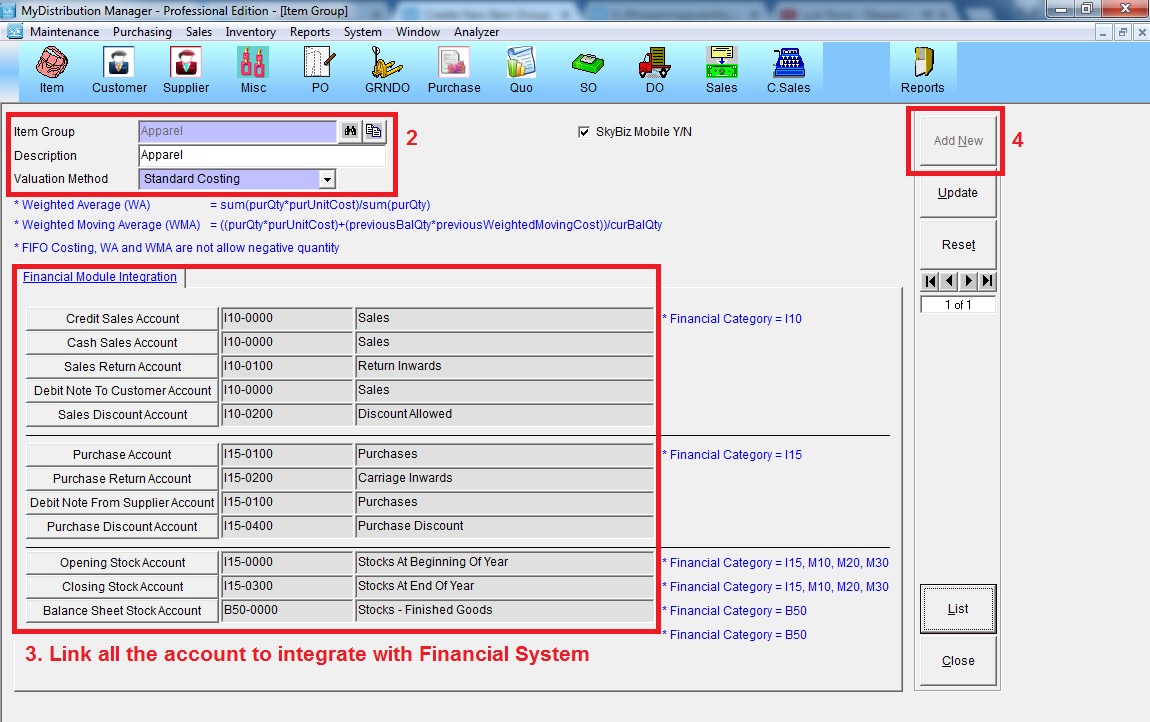Open the Quo quotation icon
Viewport: 1150px width, 722px height.
521,70
